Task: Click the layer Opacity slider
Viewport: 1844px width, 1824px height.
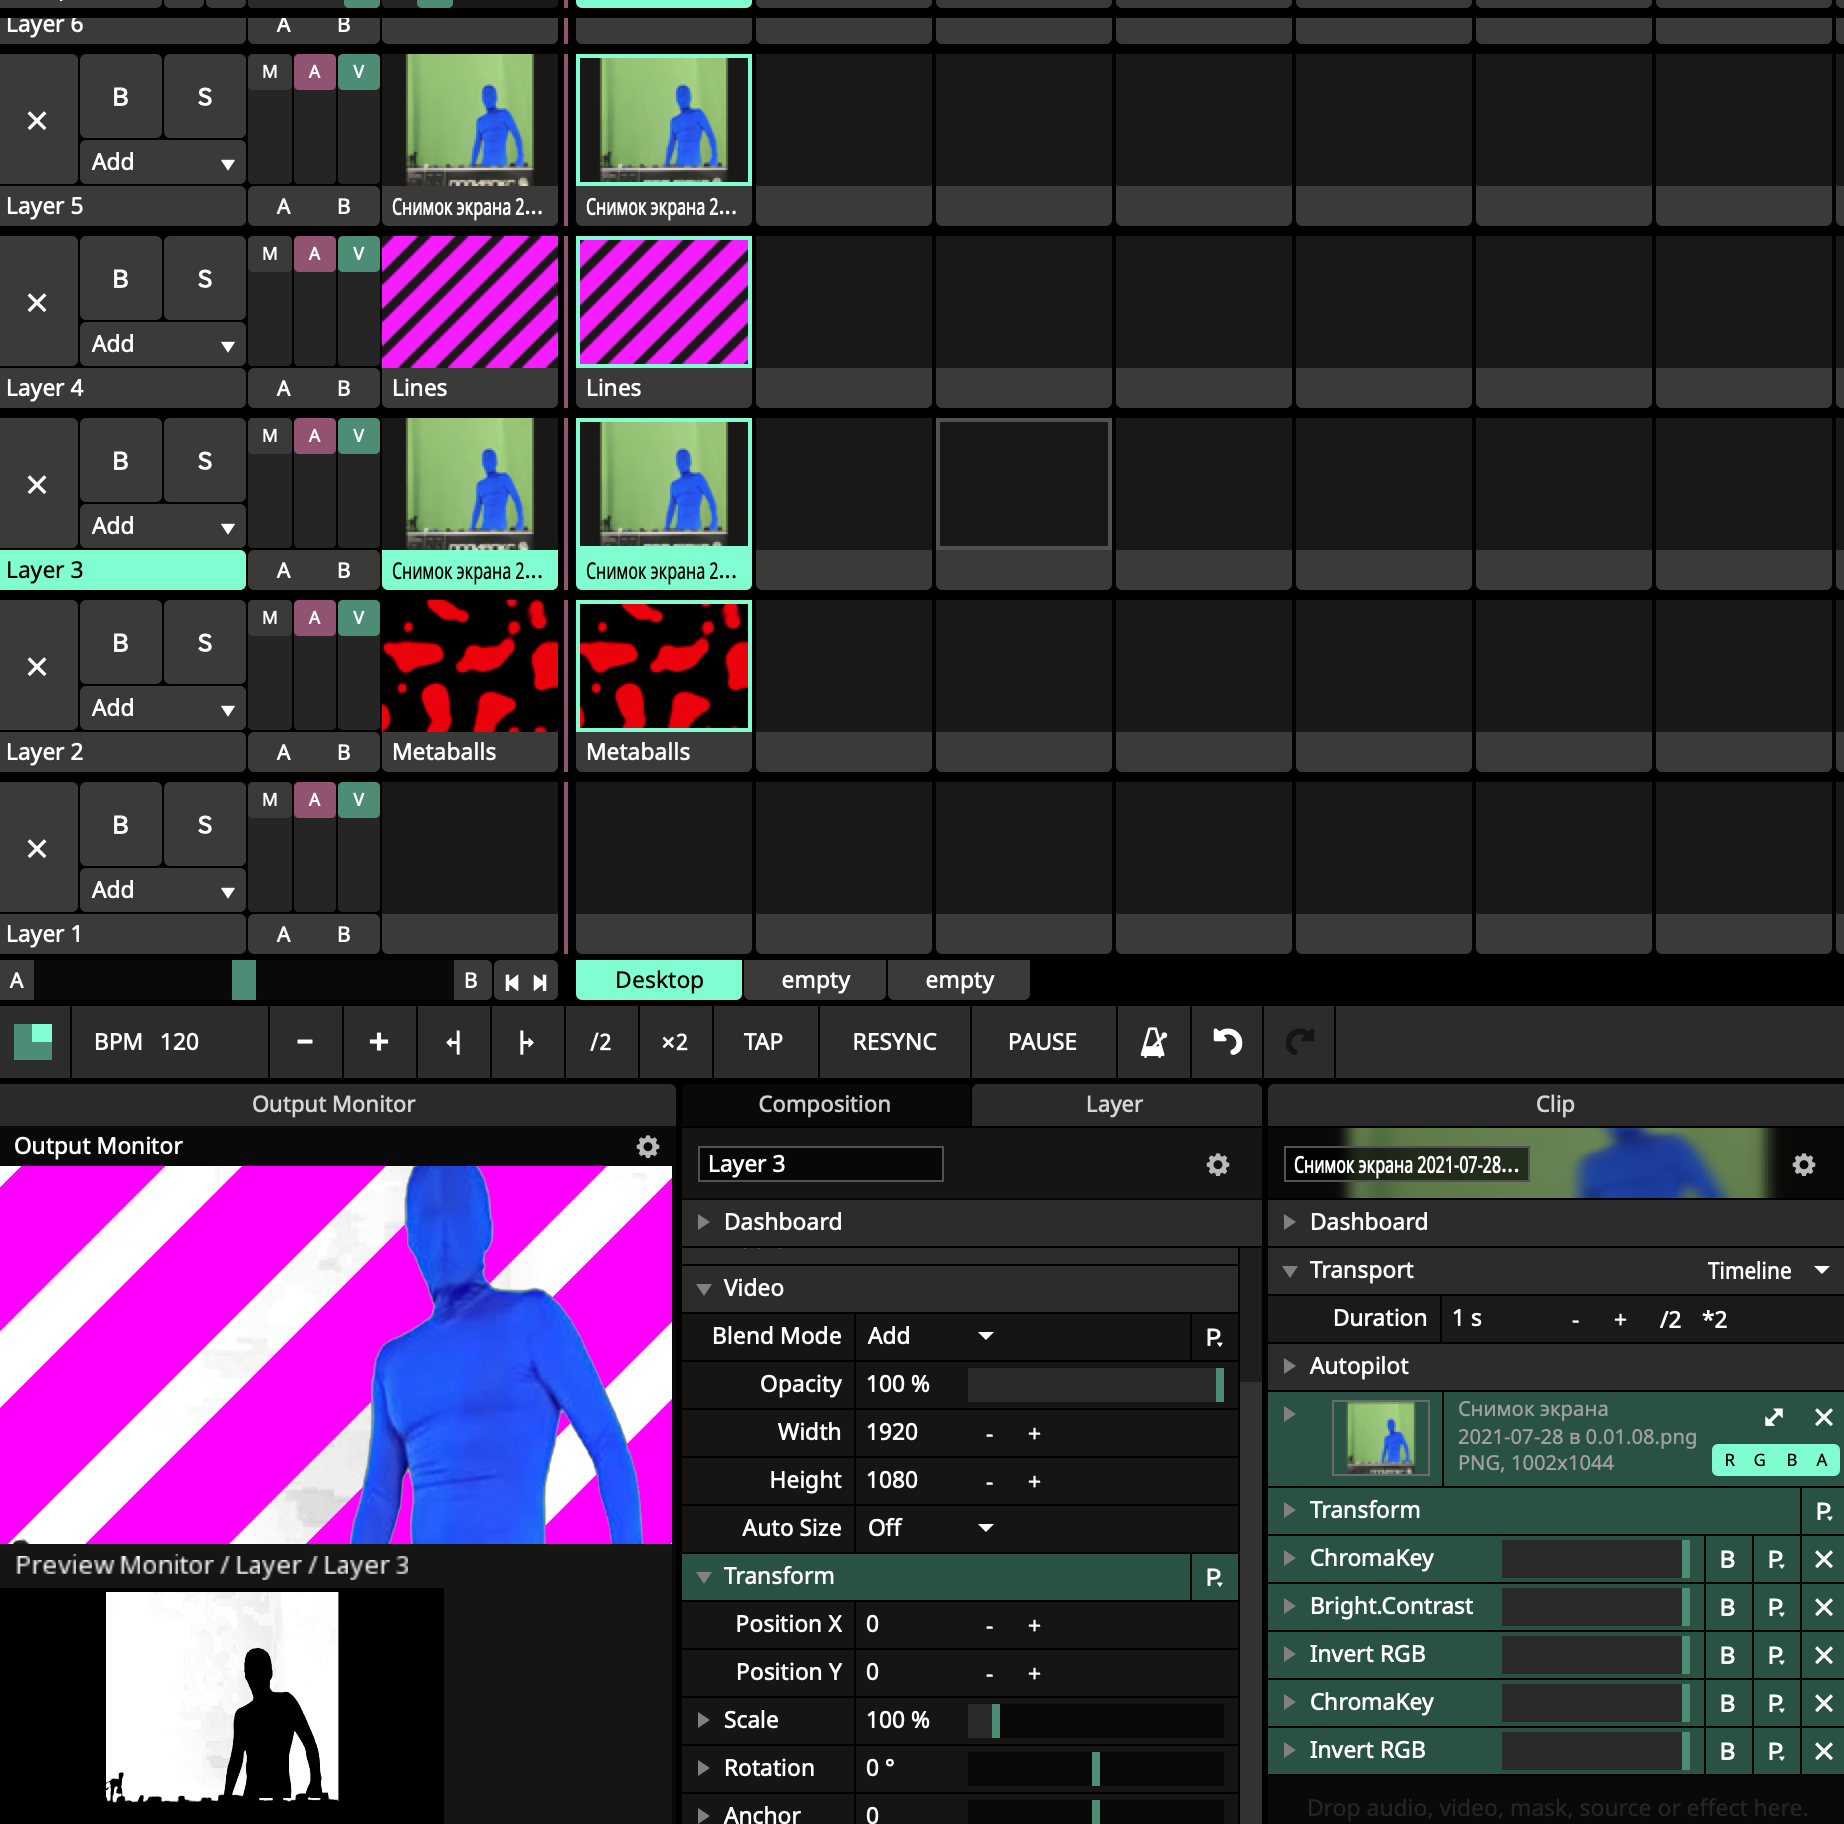Action: [1095, 1384]
